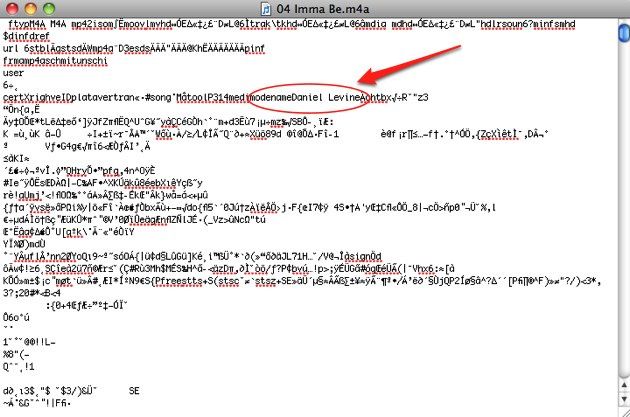
Task: Click the standalone SE text near the bottom
Action: point(134,390)
